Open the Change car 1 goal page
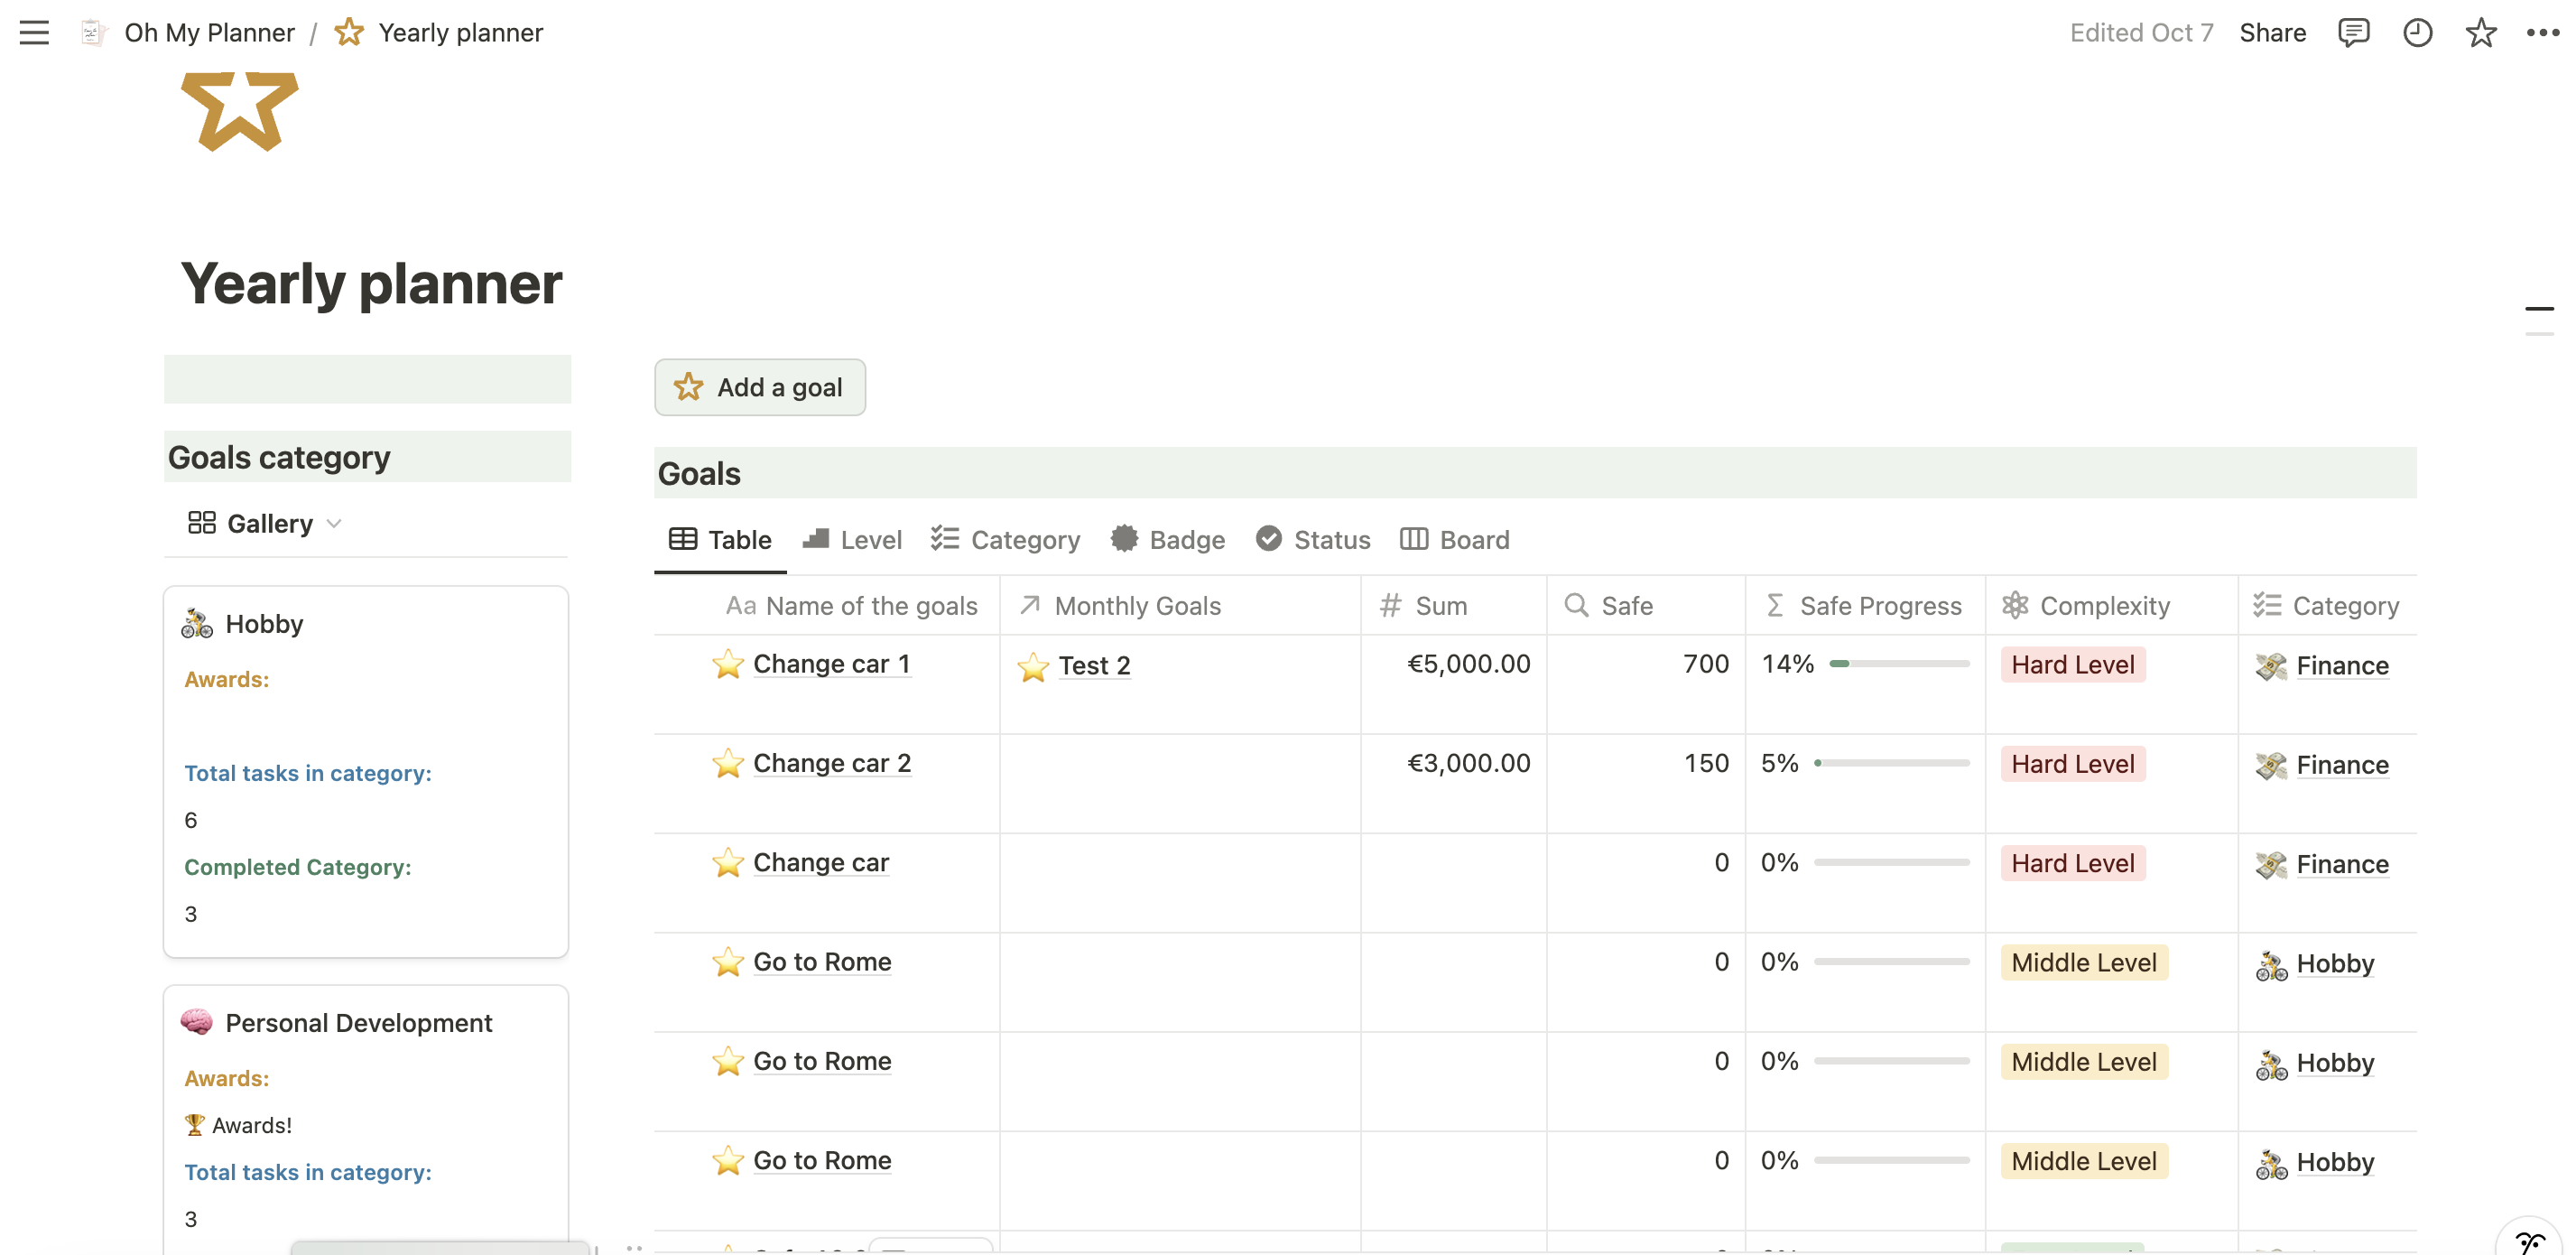The image size is (2576, 1255). coord(831,664)
